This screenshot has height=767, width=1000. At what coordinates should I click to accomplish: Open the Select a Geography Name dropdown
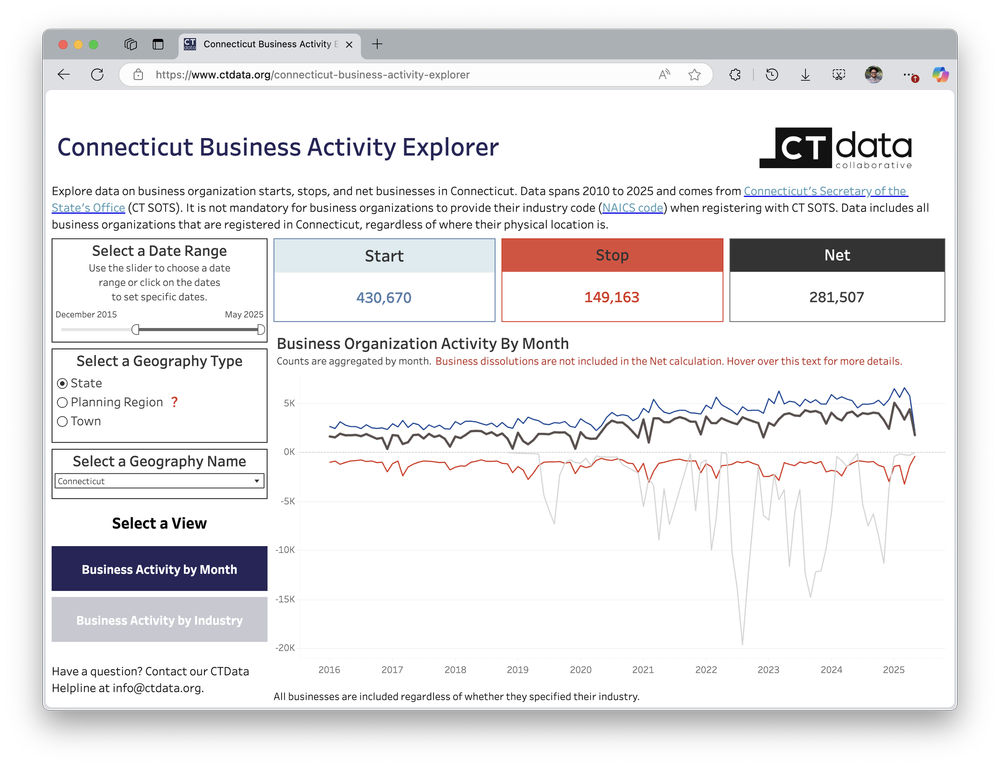point(159,481)
